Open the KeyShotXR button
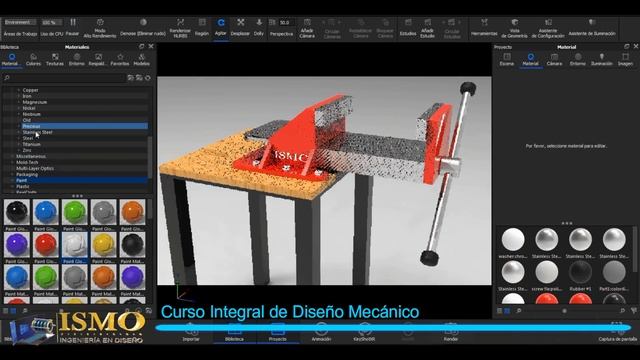The width and height of the screenshot is (640, 360). (x=364, y=332)
